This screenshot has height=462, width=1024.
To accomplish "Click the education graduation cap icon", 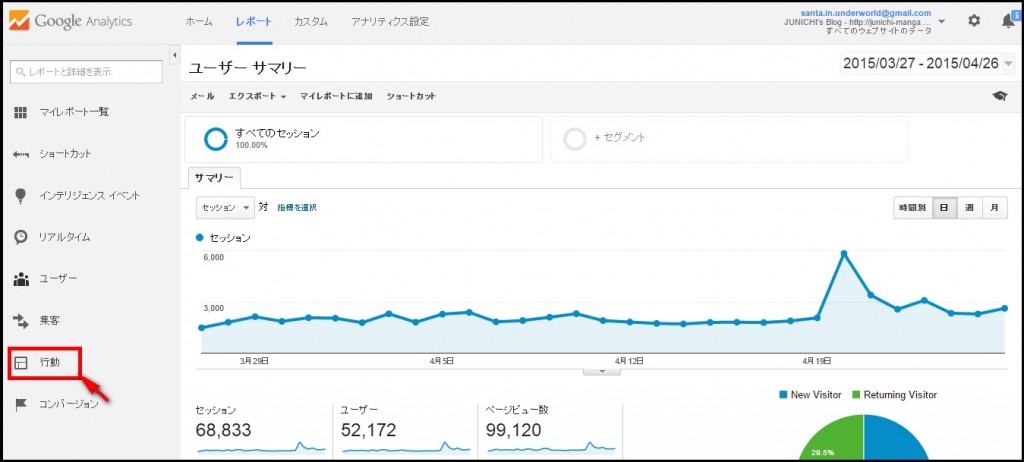I will (999, 96).
